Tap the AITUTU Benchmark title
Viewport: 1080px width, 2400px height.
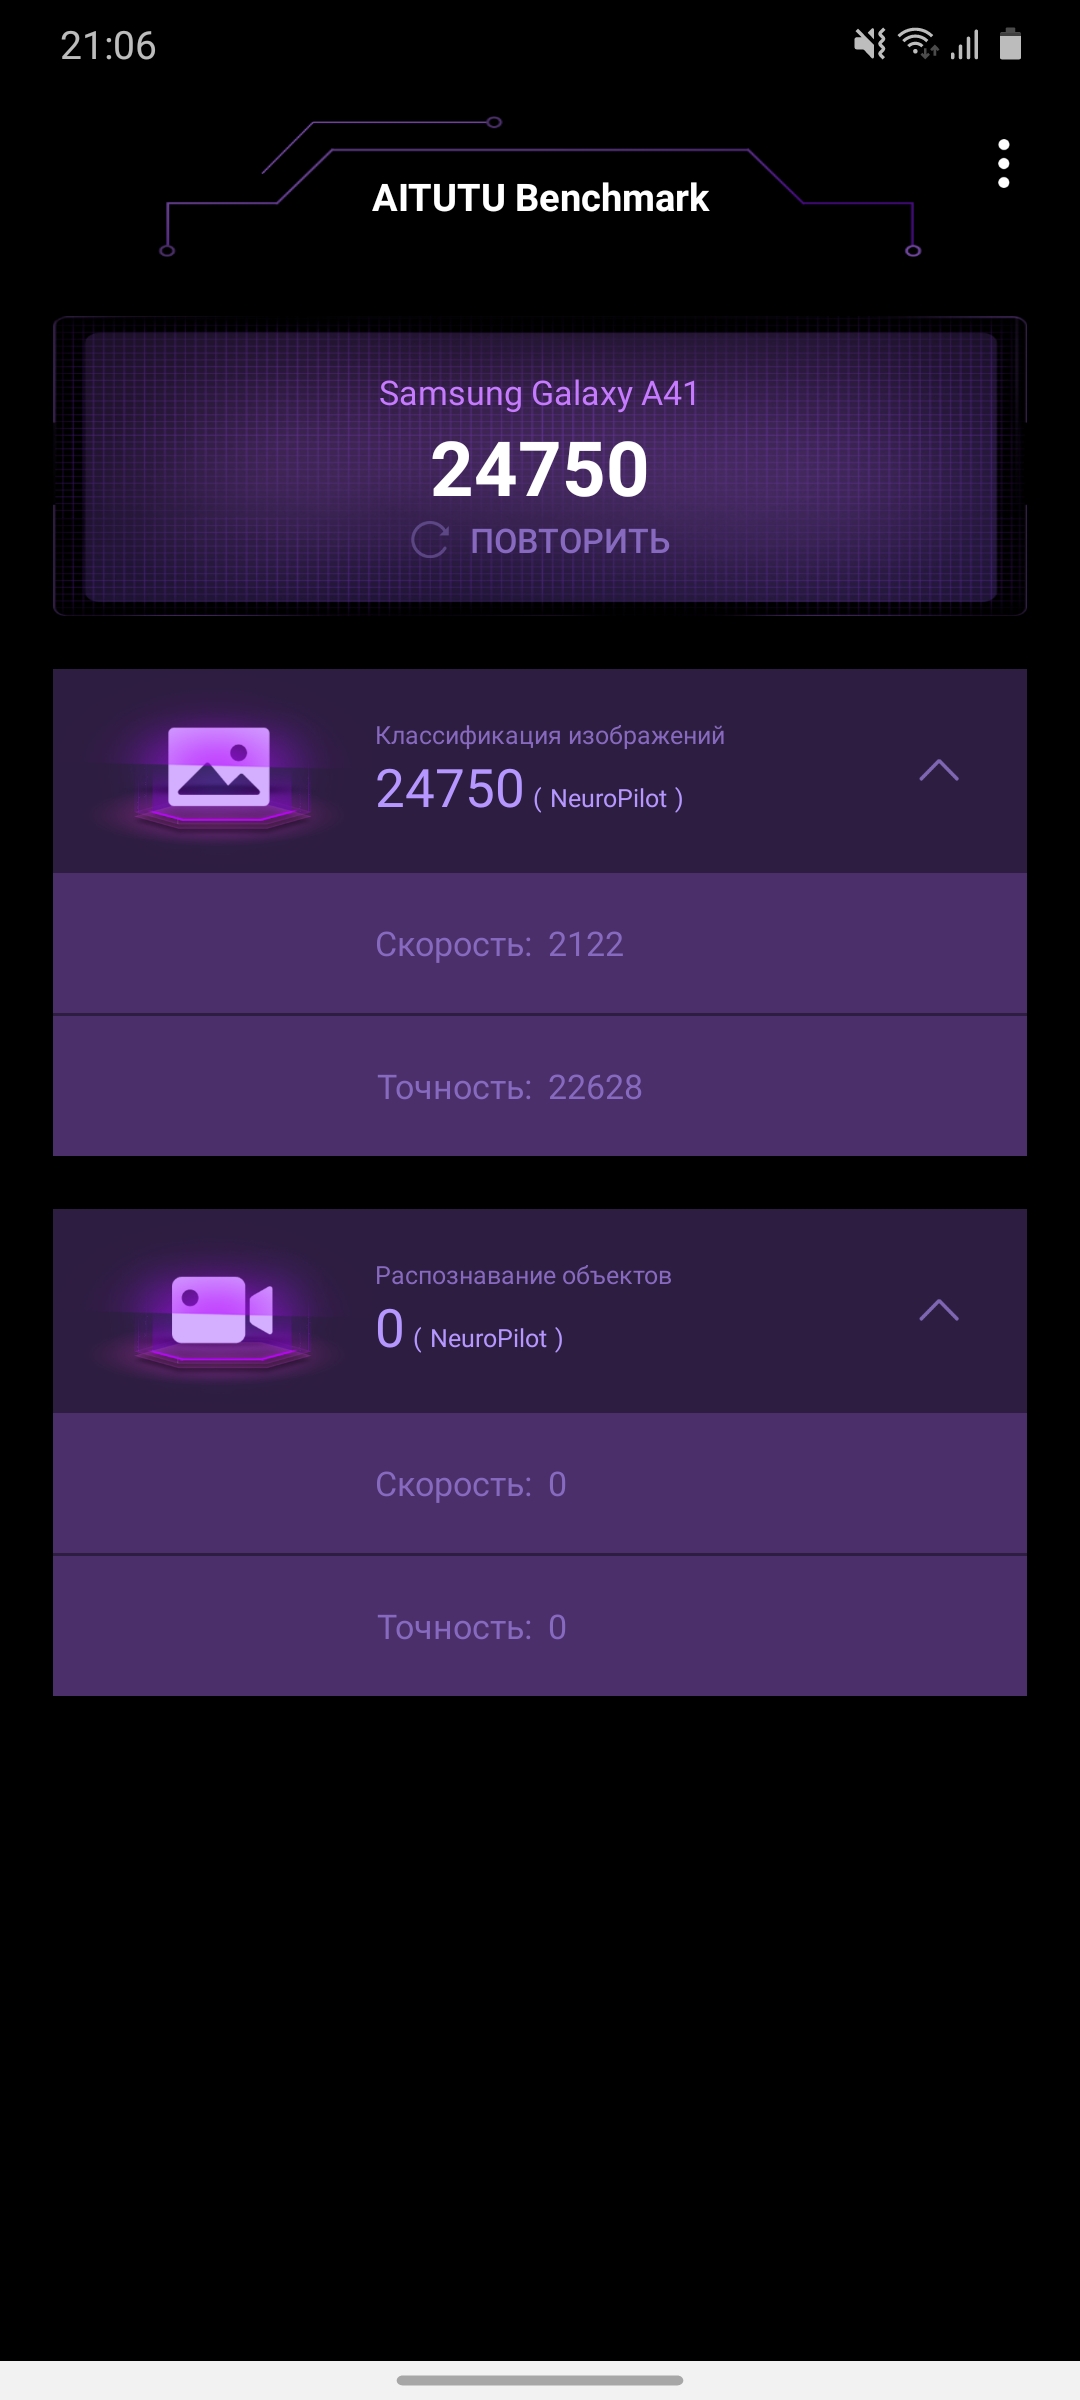click(x=540, y=198)
